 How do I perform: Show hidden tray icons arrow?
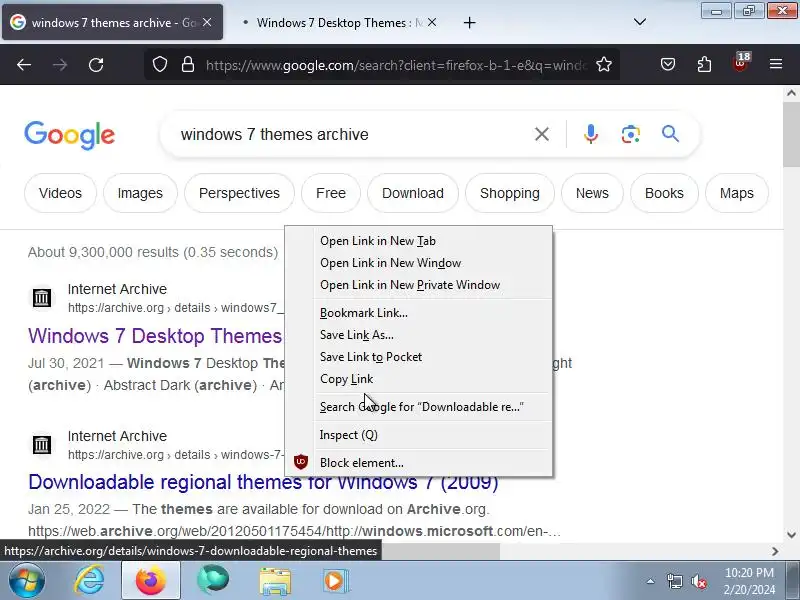point(651,581)
